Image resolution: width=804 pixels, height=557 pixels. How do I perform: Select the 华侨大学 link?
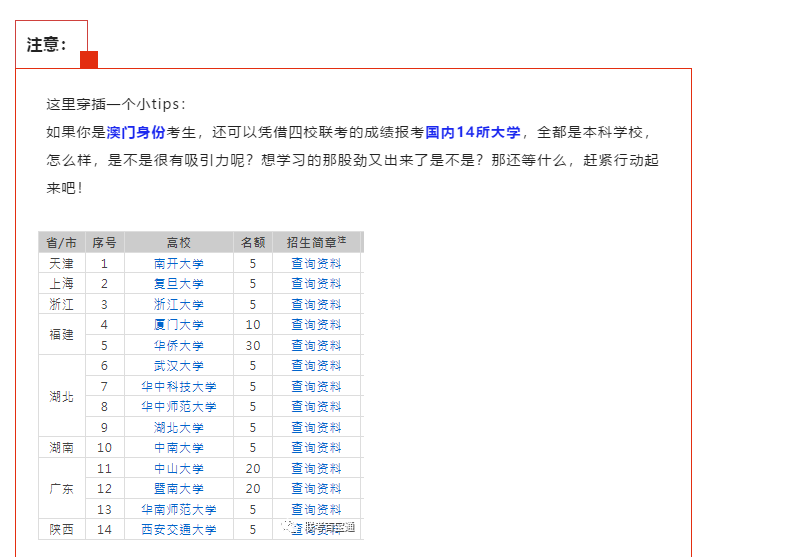click(179, 346)
